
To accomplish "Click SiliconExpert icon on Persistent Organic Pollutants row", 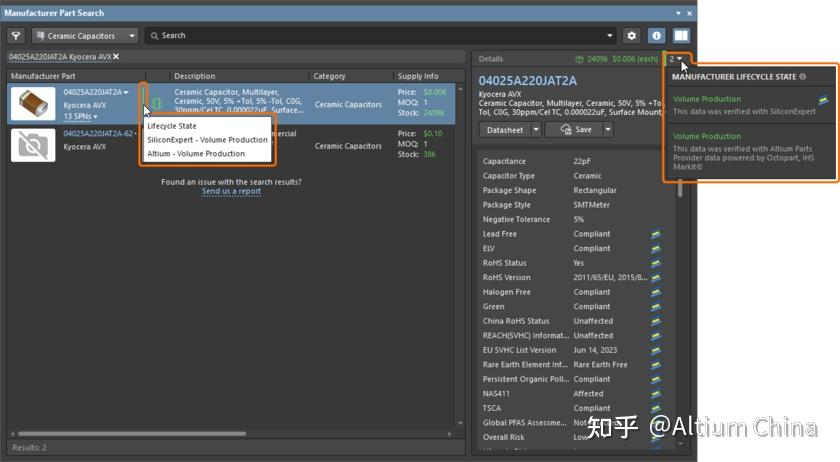I will point(656,379).
